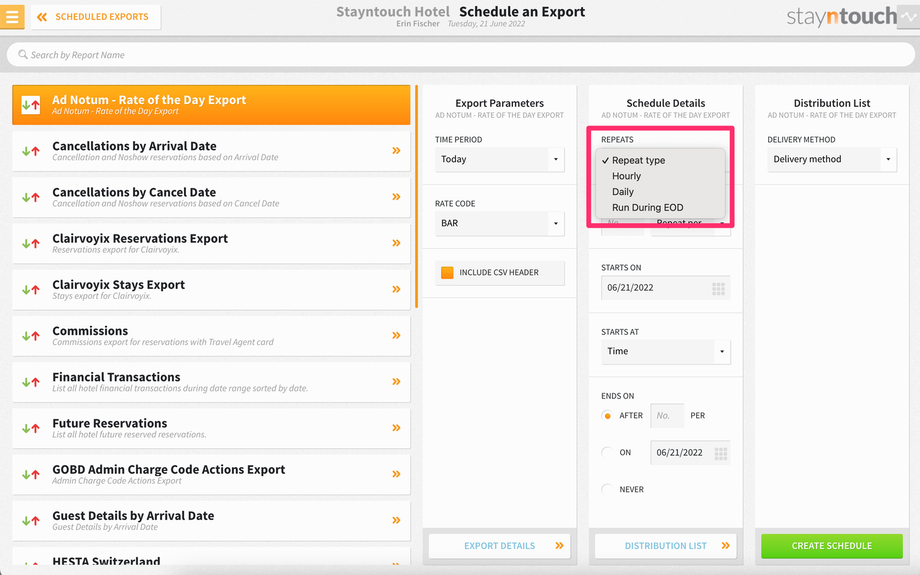Image resolution: width=920 pixels, height=575 pixels.
Task: Click arrows icon for Financial Transactions
Action: point(31,383)
